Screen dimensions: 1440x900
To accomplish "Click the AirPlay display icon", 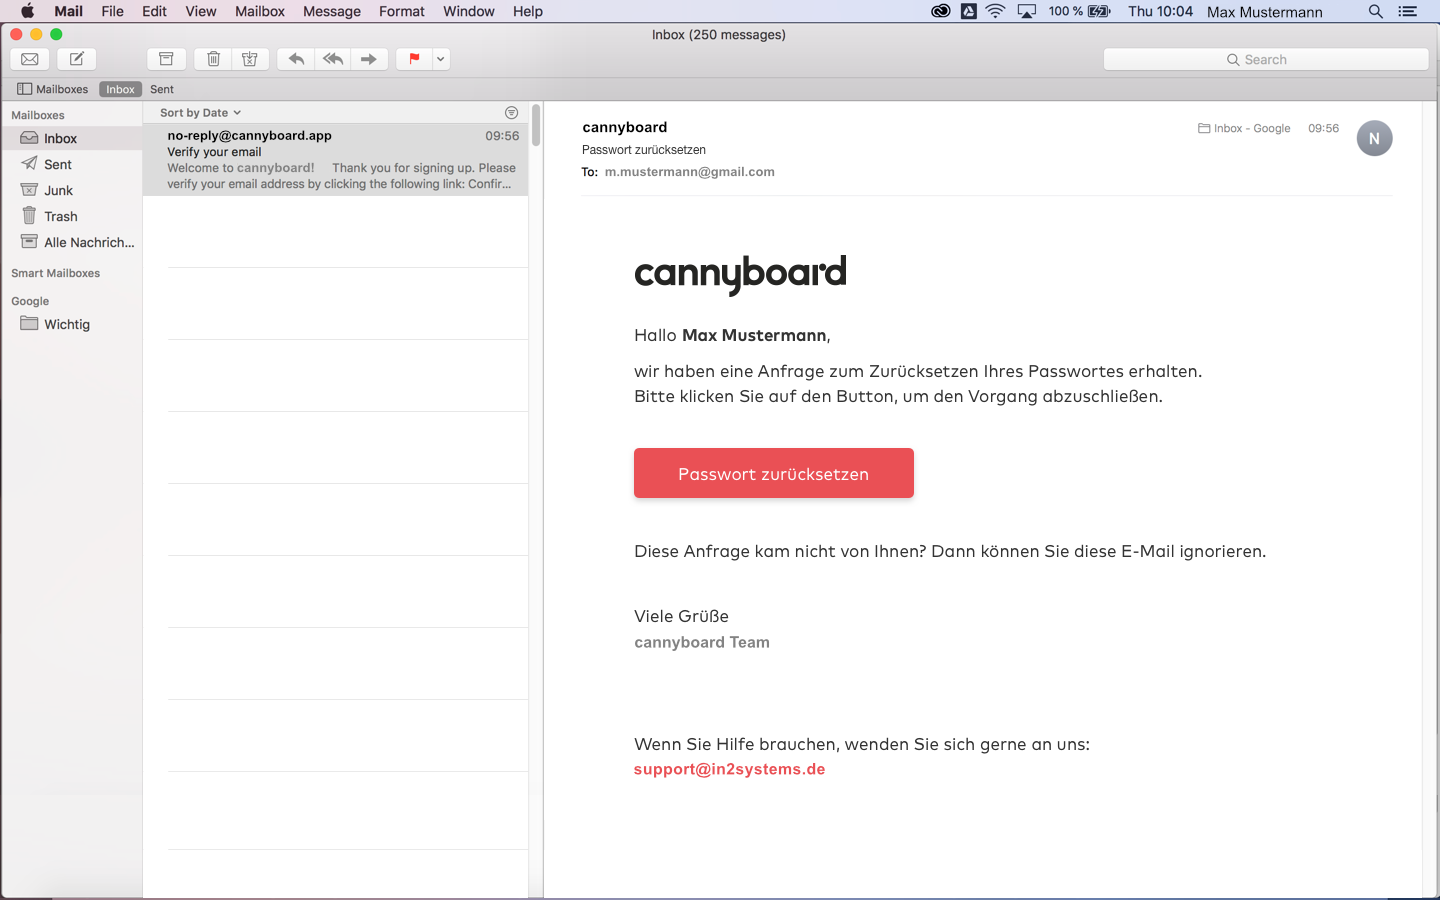I will coord(1027,11).
